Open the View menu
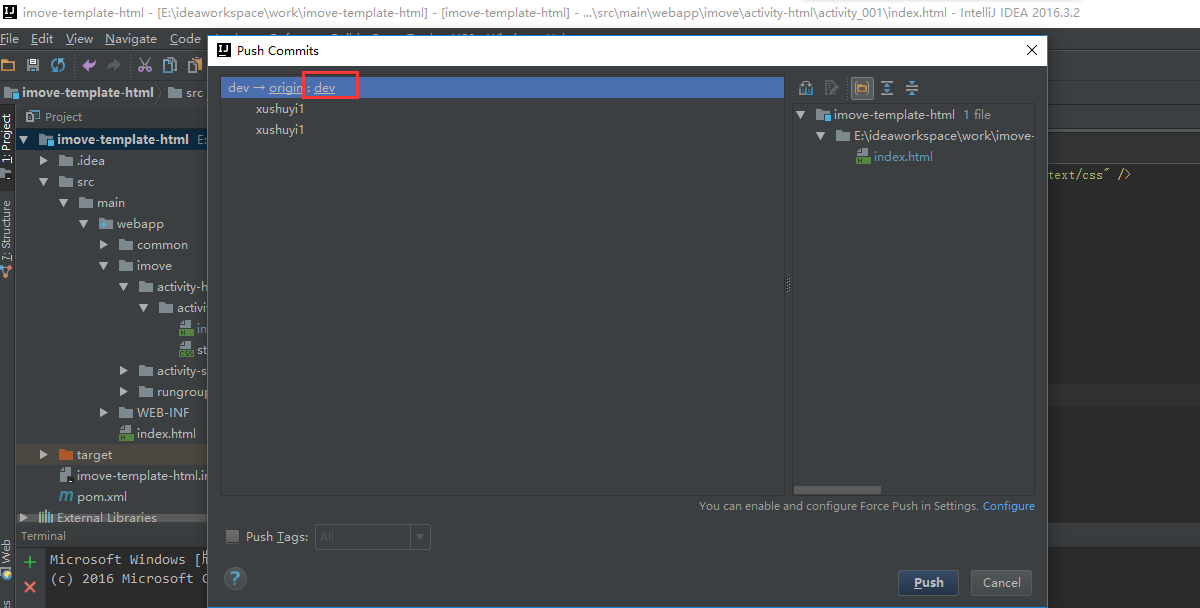Screen dimensions: 1200x608 pos(79,39)
